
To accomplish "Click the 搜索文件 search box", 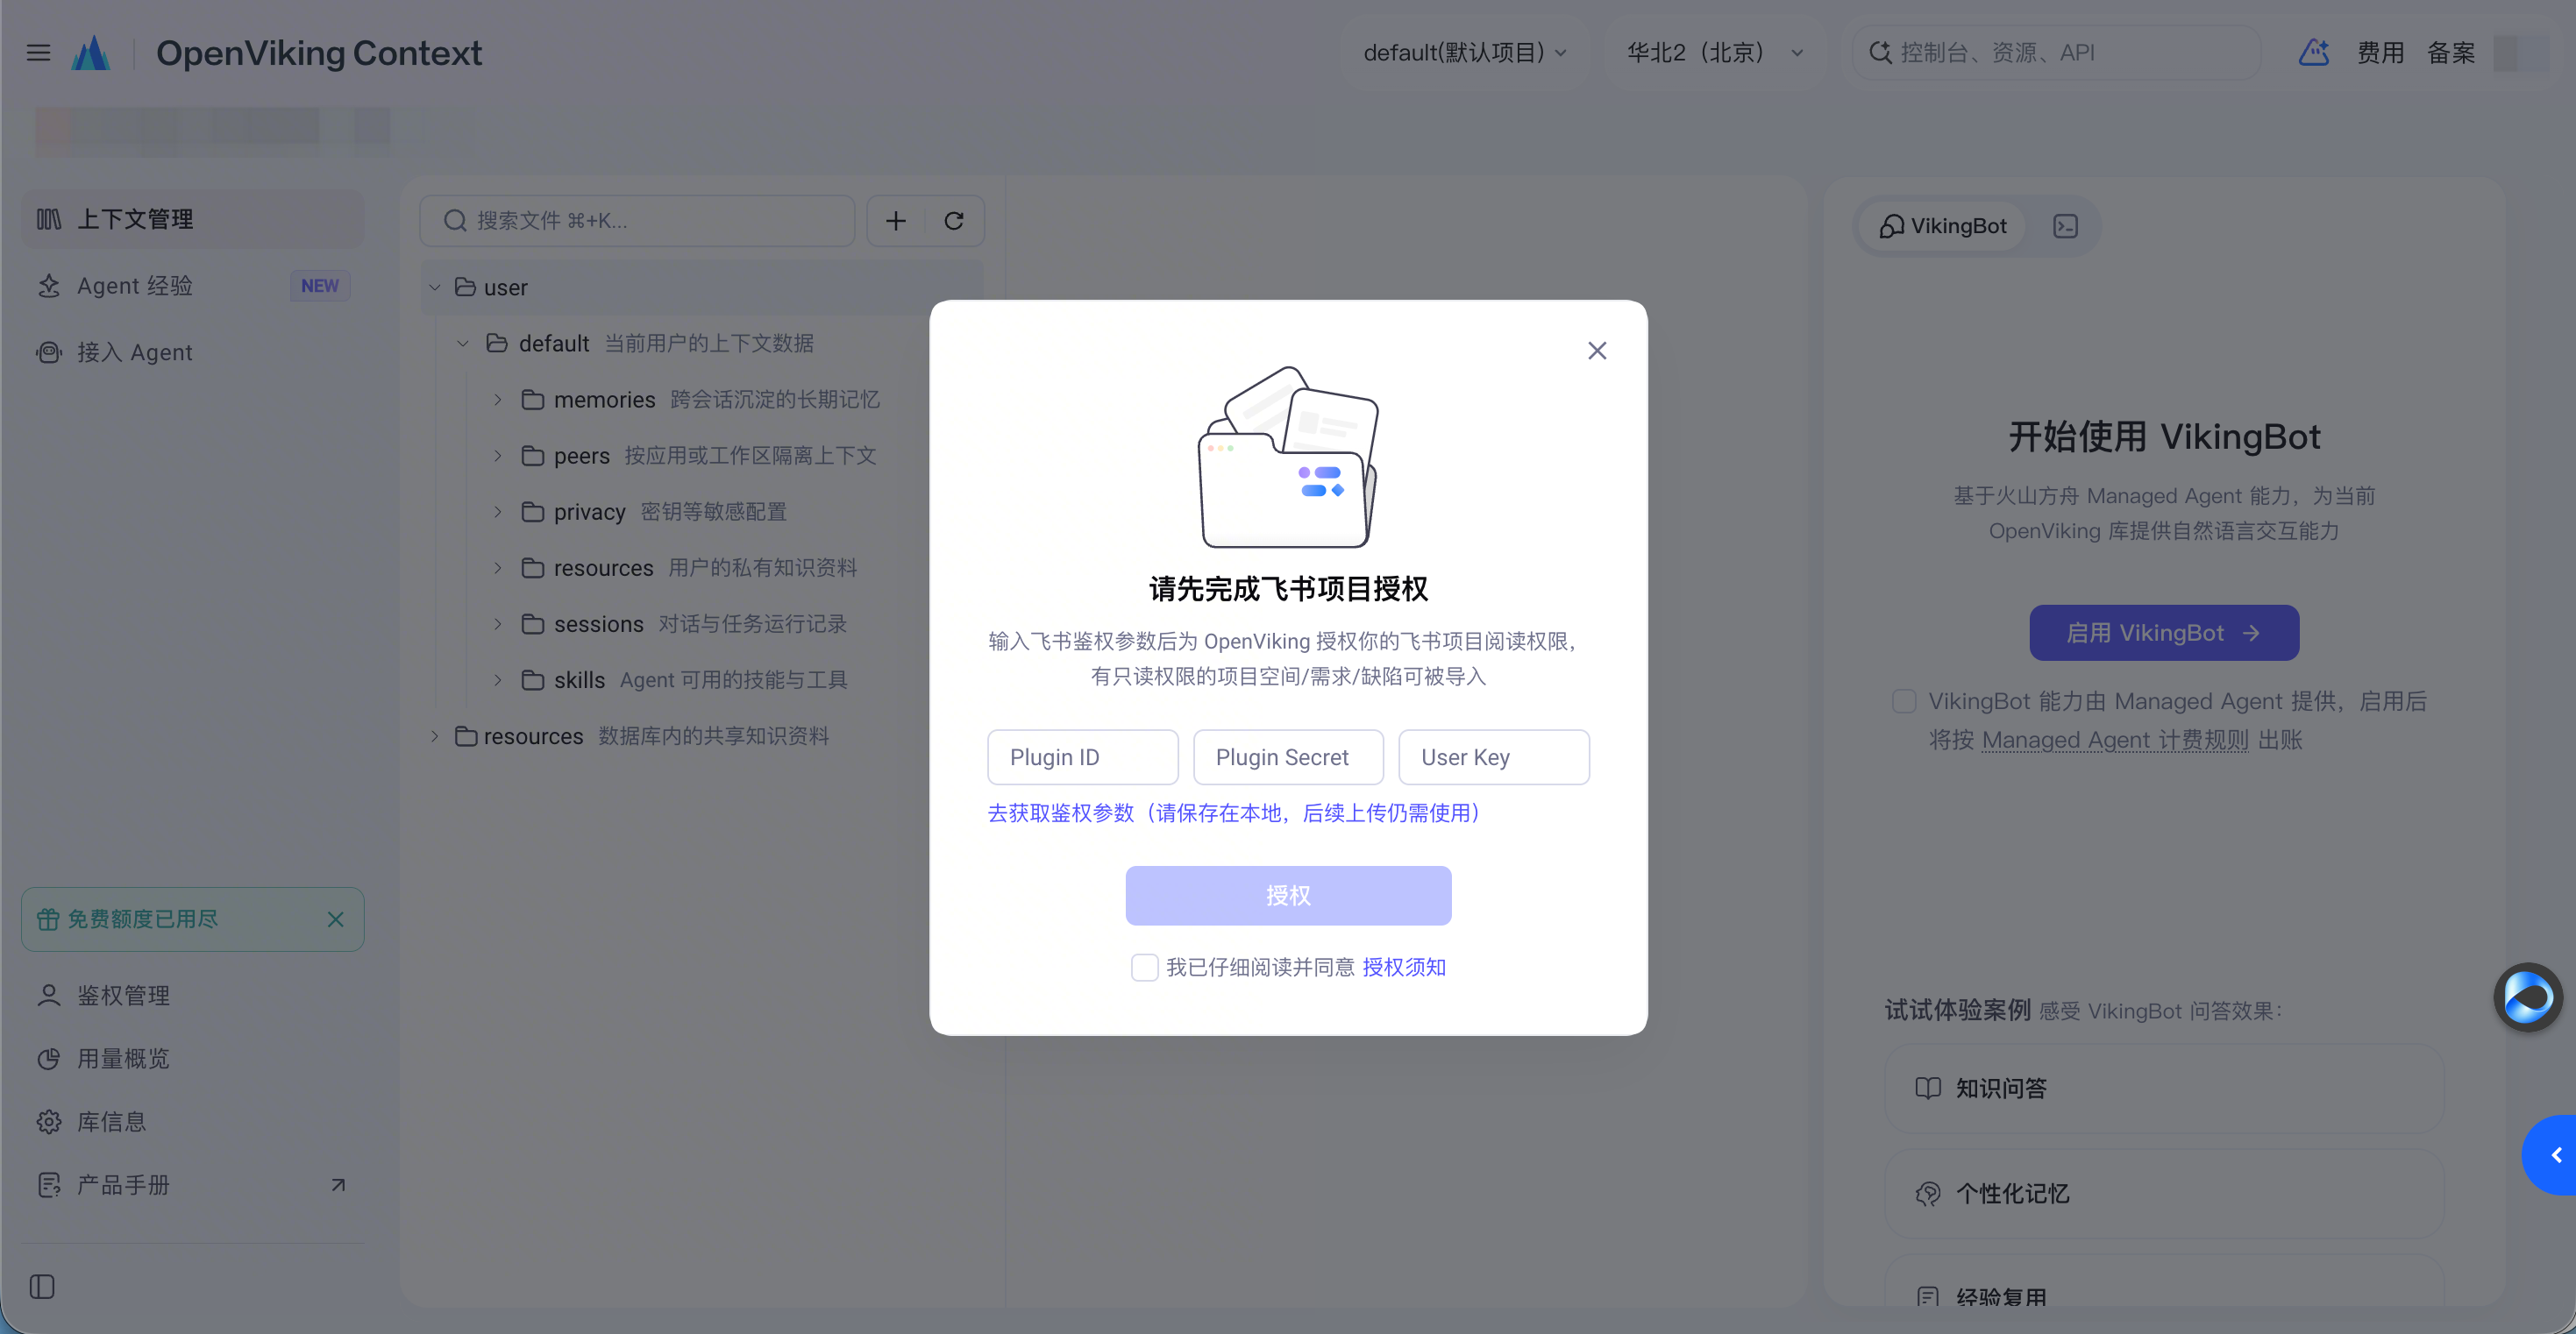I will pos(637,221).
